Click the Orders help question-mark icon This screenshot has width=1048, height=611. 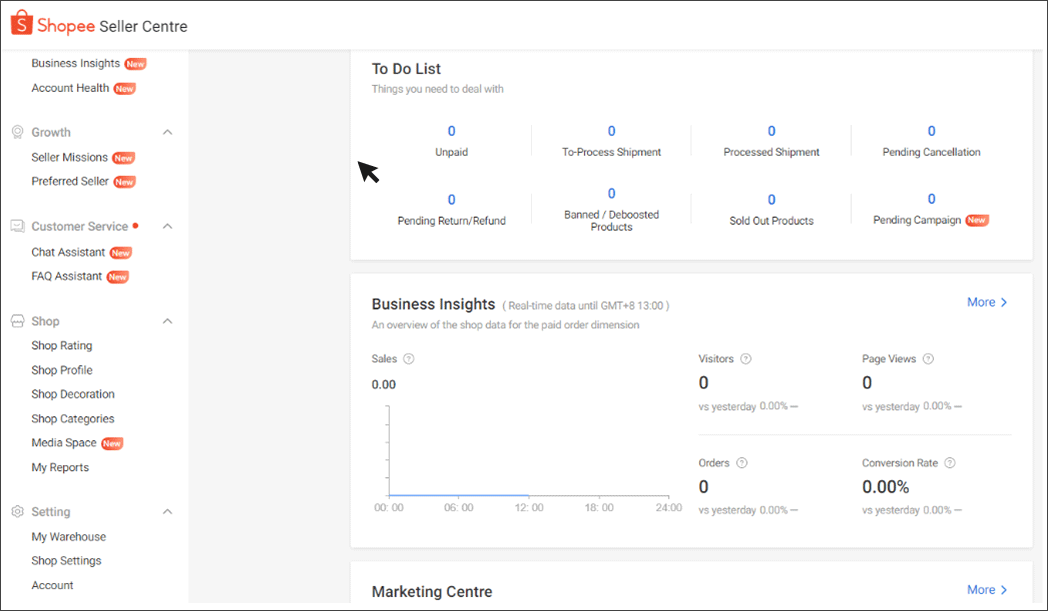tap(742, 463)
